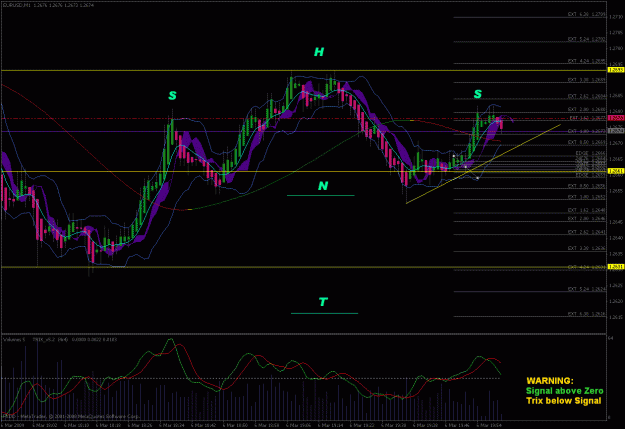Click the 'Volumes 5' indicator label
The image size is (625, 429).
(x=14, y=339)
